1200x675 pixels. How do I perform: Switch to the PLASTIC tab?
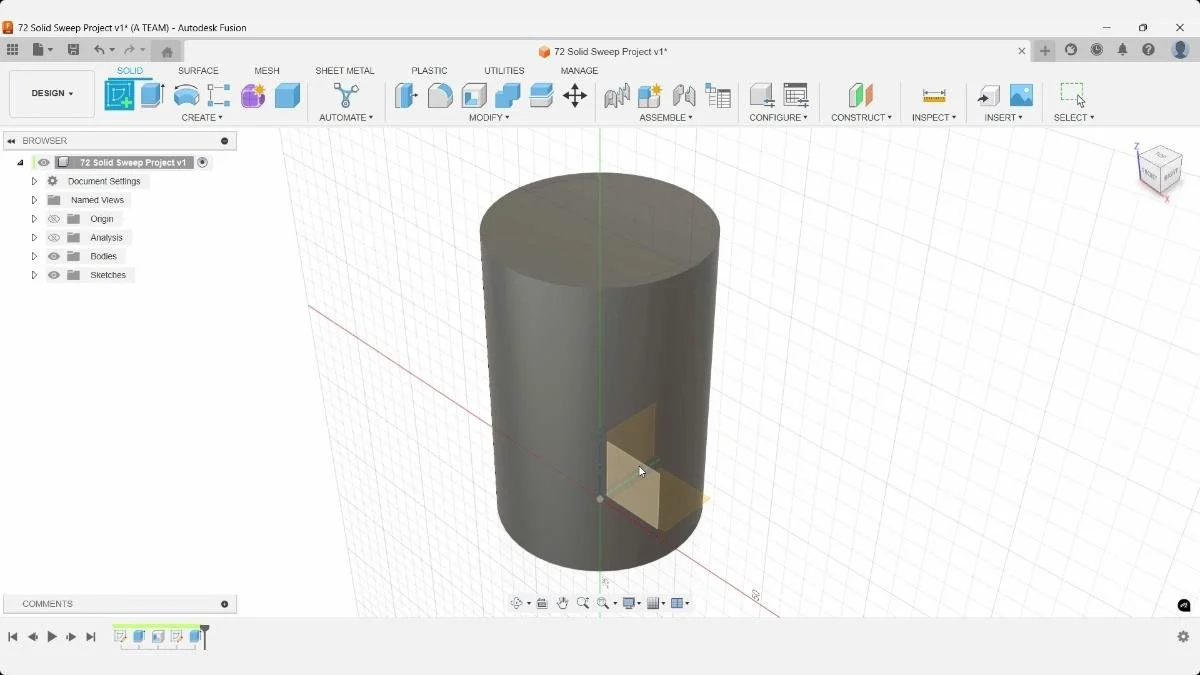(429, 71)
